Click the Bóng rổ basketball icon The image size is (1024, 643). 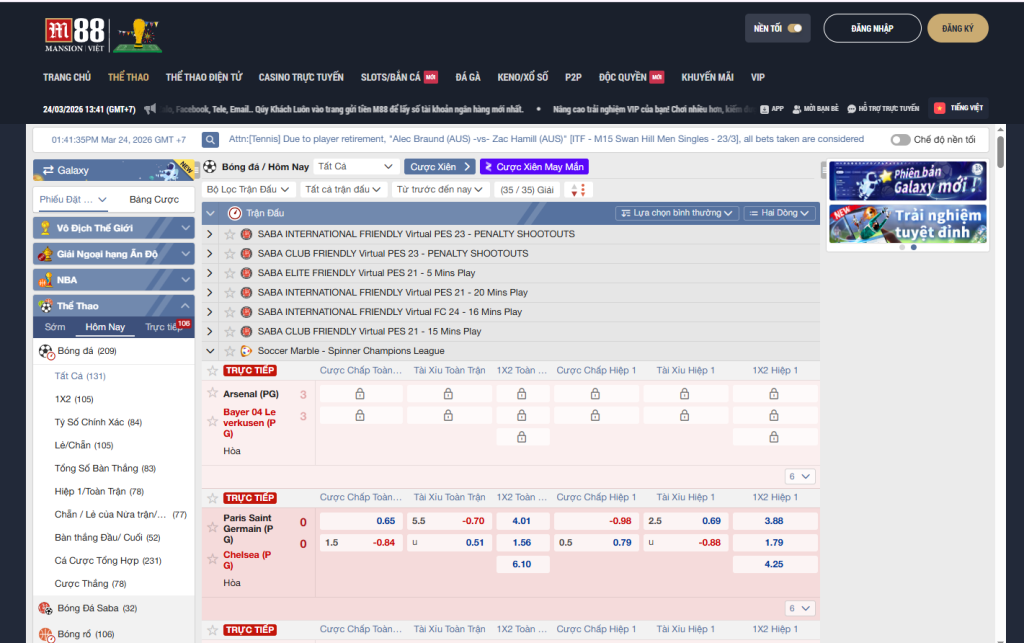pyautogui.click(x=45, y=634)
